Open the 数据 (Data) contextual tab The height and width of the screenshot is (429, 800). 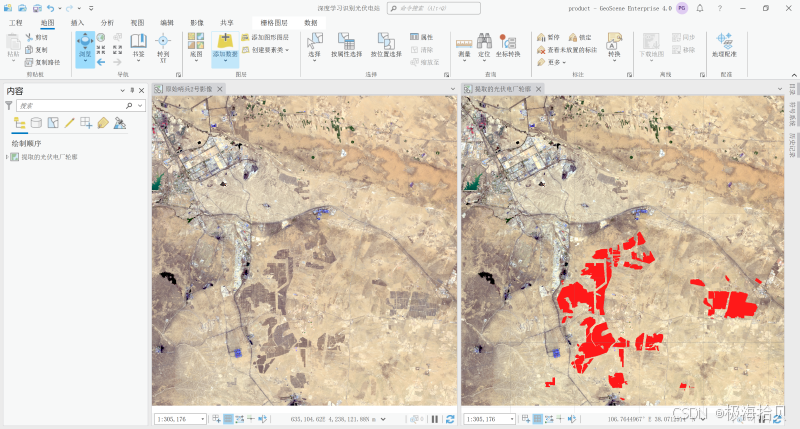311,23
